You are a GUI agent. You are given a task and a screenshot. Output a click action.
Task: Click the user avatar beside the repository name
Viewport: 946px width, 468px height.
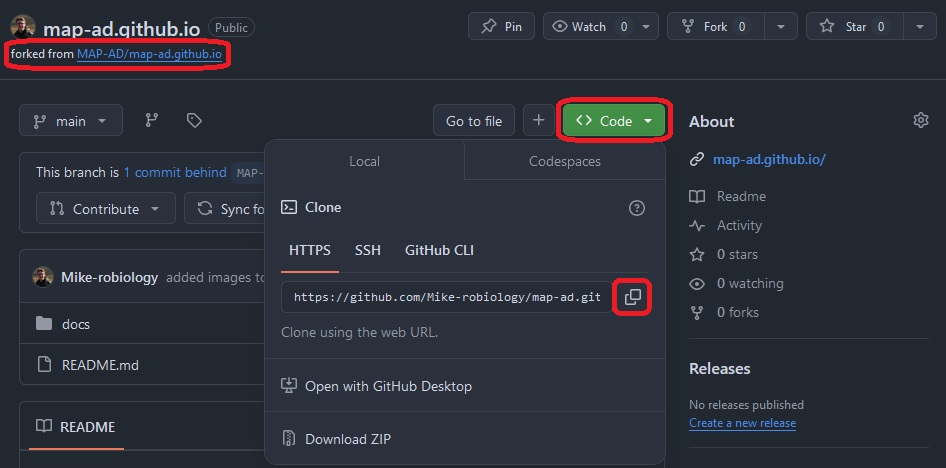23,27
